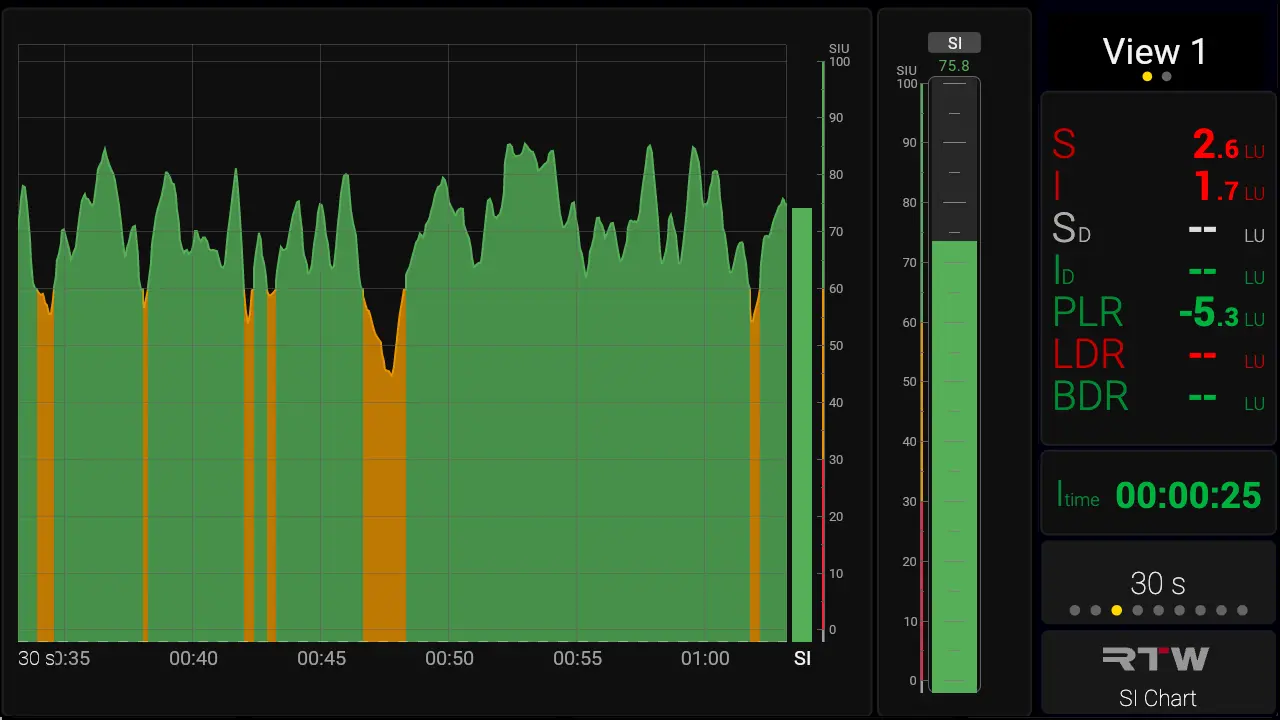Viewport: 1280px width, 720px height.
Task: Tap the LDR readout row
Action: click(x=1158, y=356)
